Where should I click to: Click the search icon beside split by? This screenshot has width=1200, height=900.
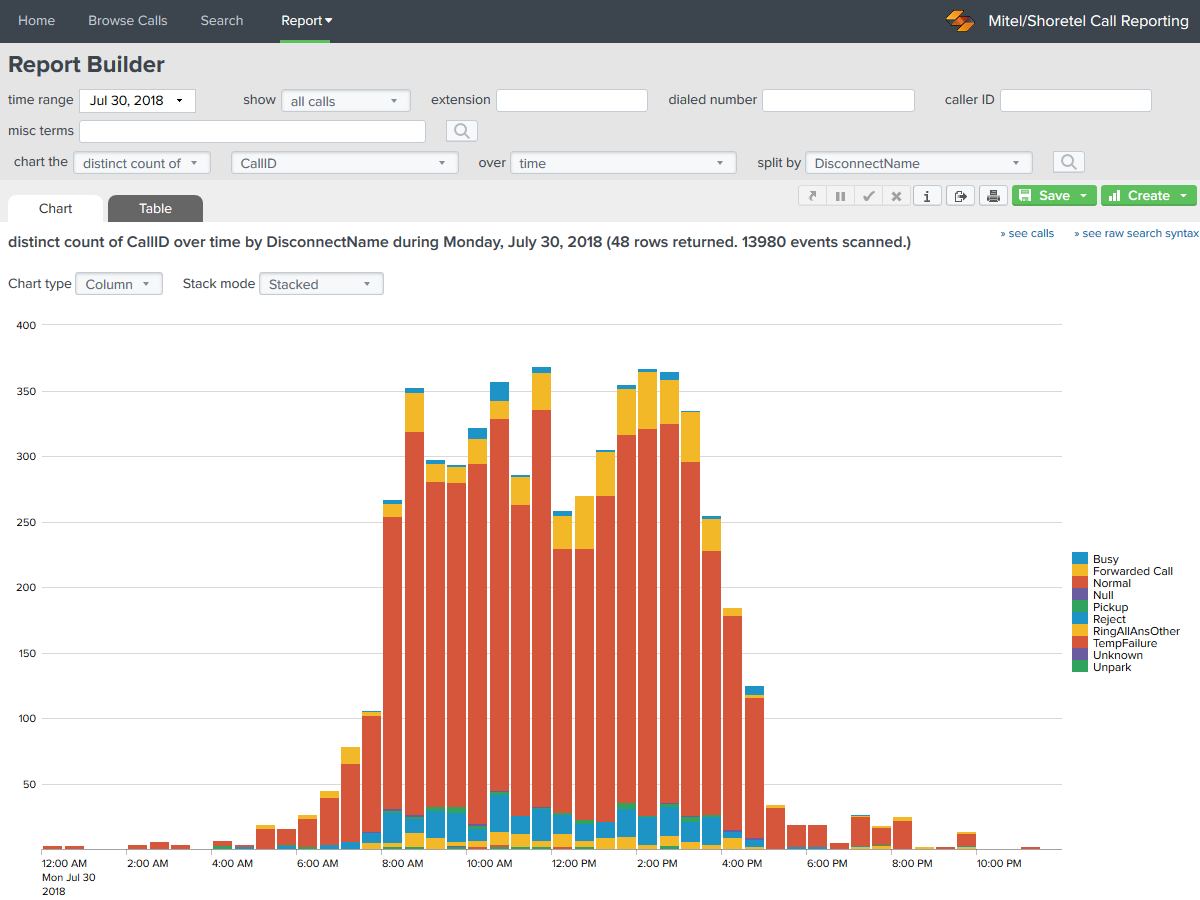tap(1068, 162)
